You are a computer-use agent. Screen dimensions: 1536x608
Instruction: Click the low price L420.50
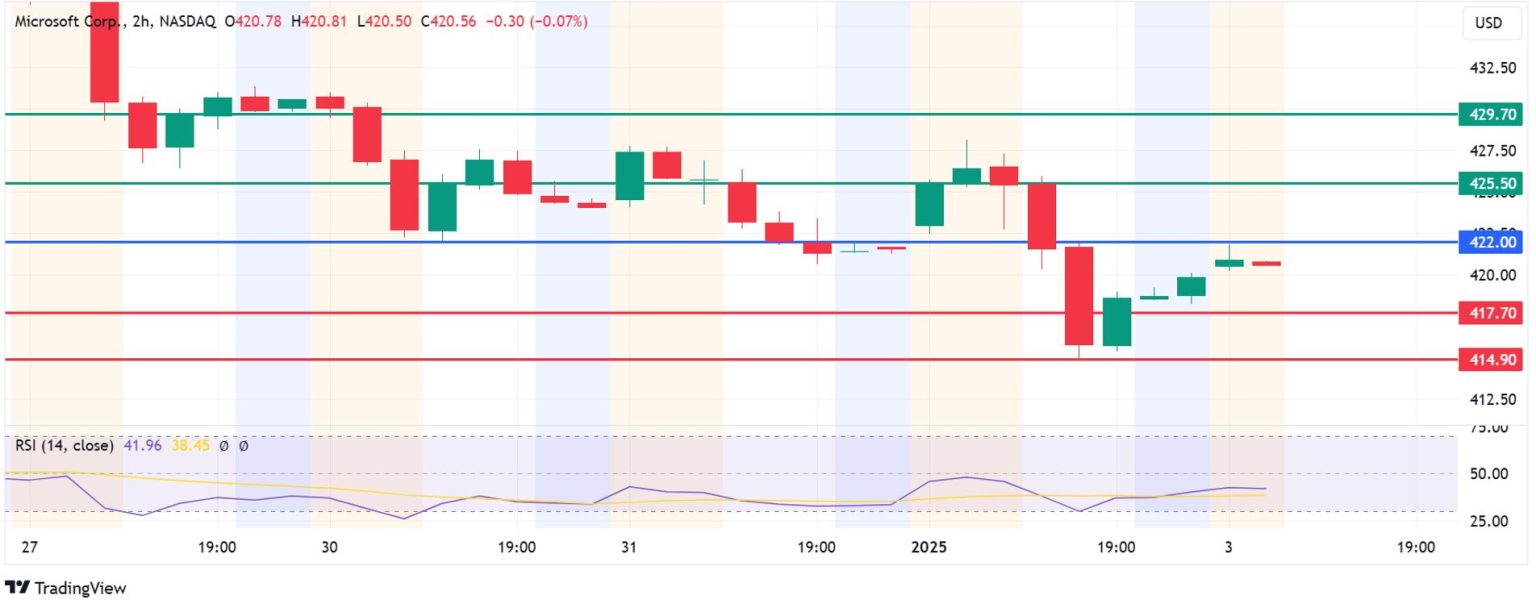pyautogui.click(x=385, y=21)
